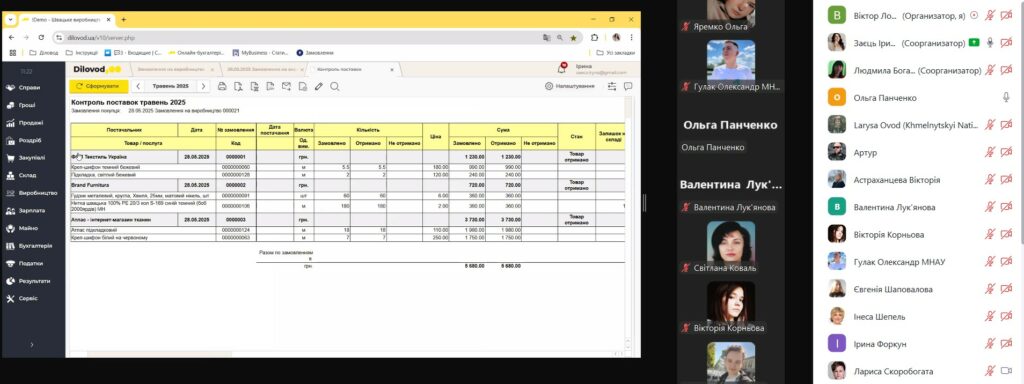Screen dimensions: 1024x384
Task: Open the Замовлення bookmark
Action: (315, 53)
